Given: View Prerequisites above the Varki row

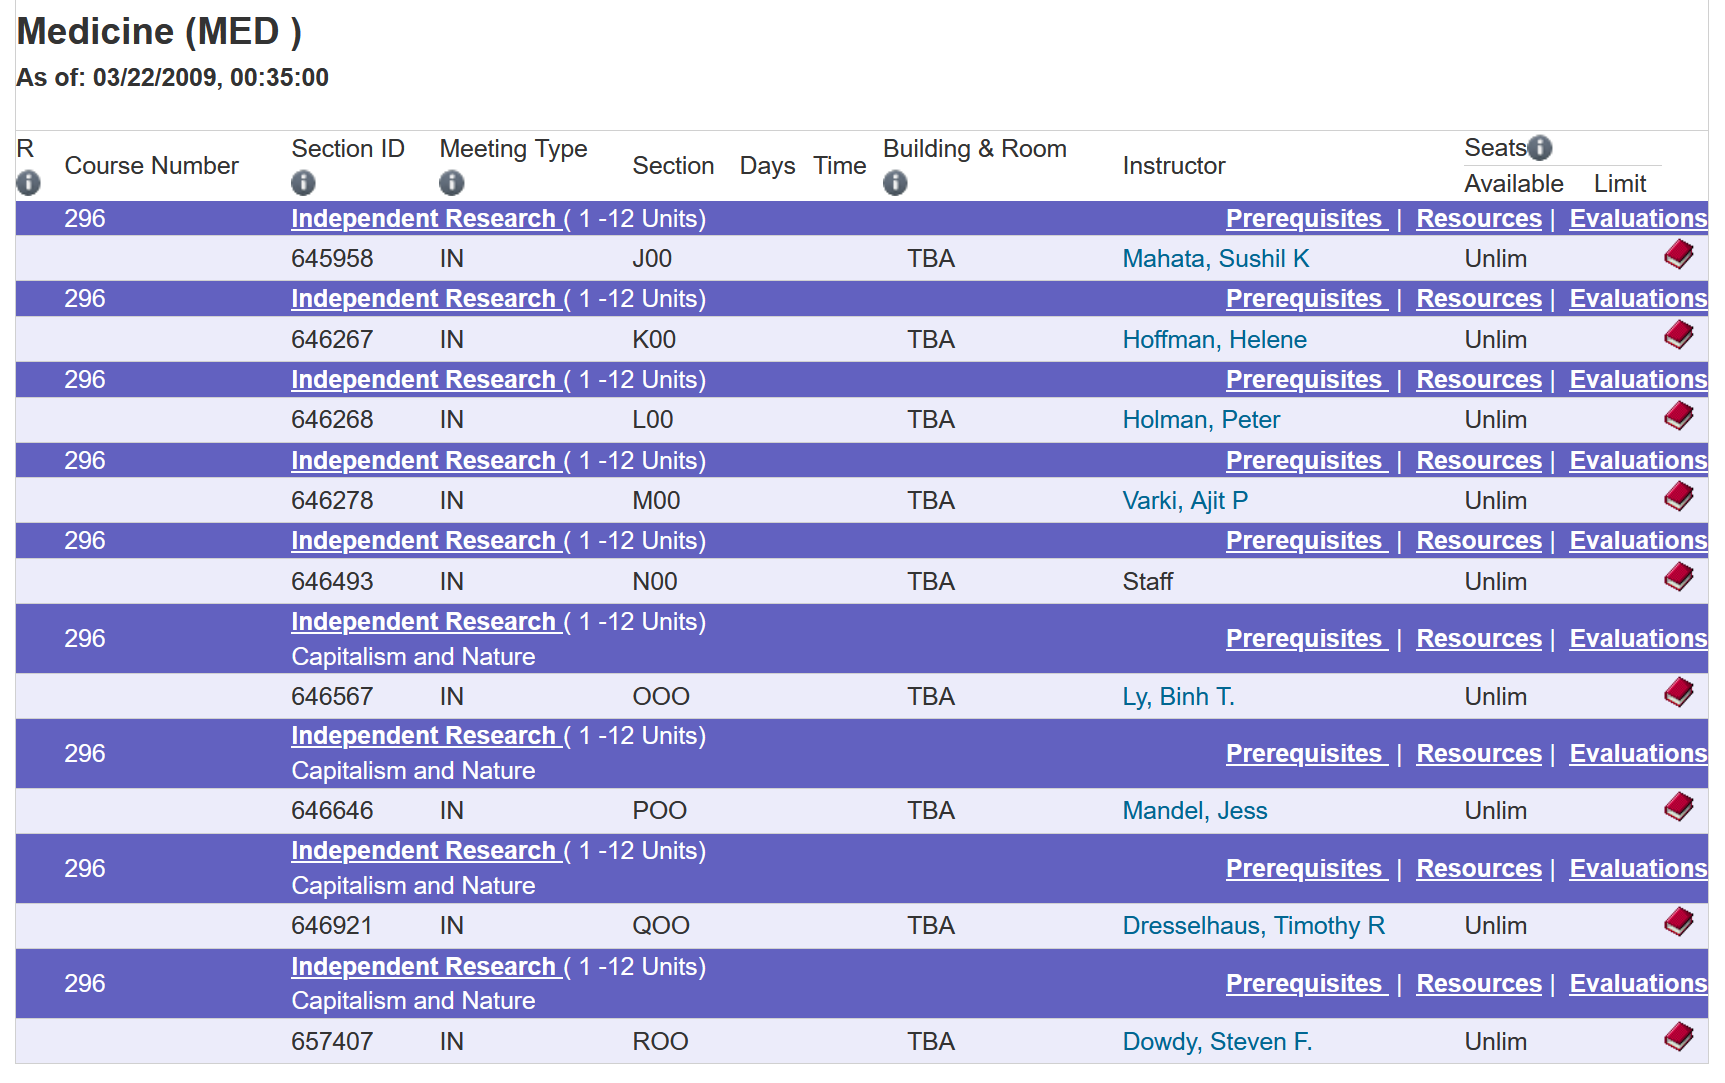Looking at the screenshot, I should (x=1306, y=460).
